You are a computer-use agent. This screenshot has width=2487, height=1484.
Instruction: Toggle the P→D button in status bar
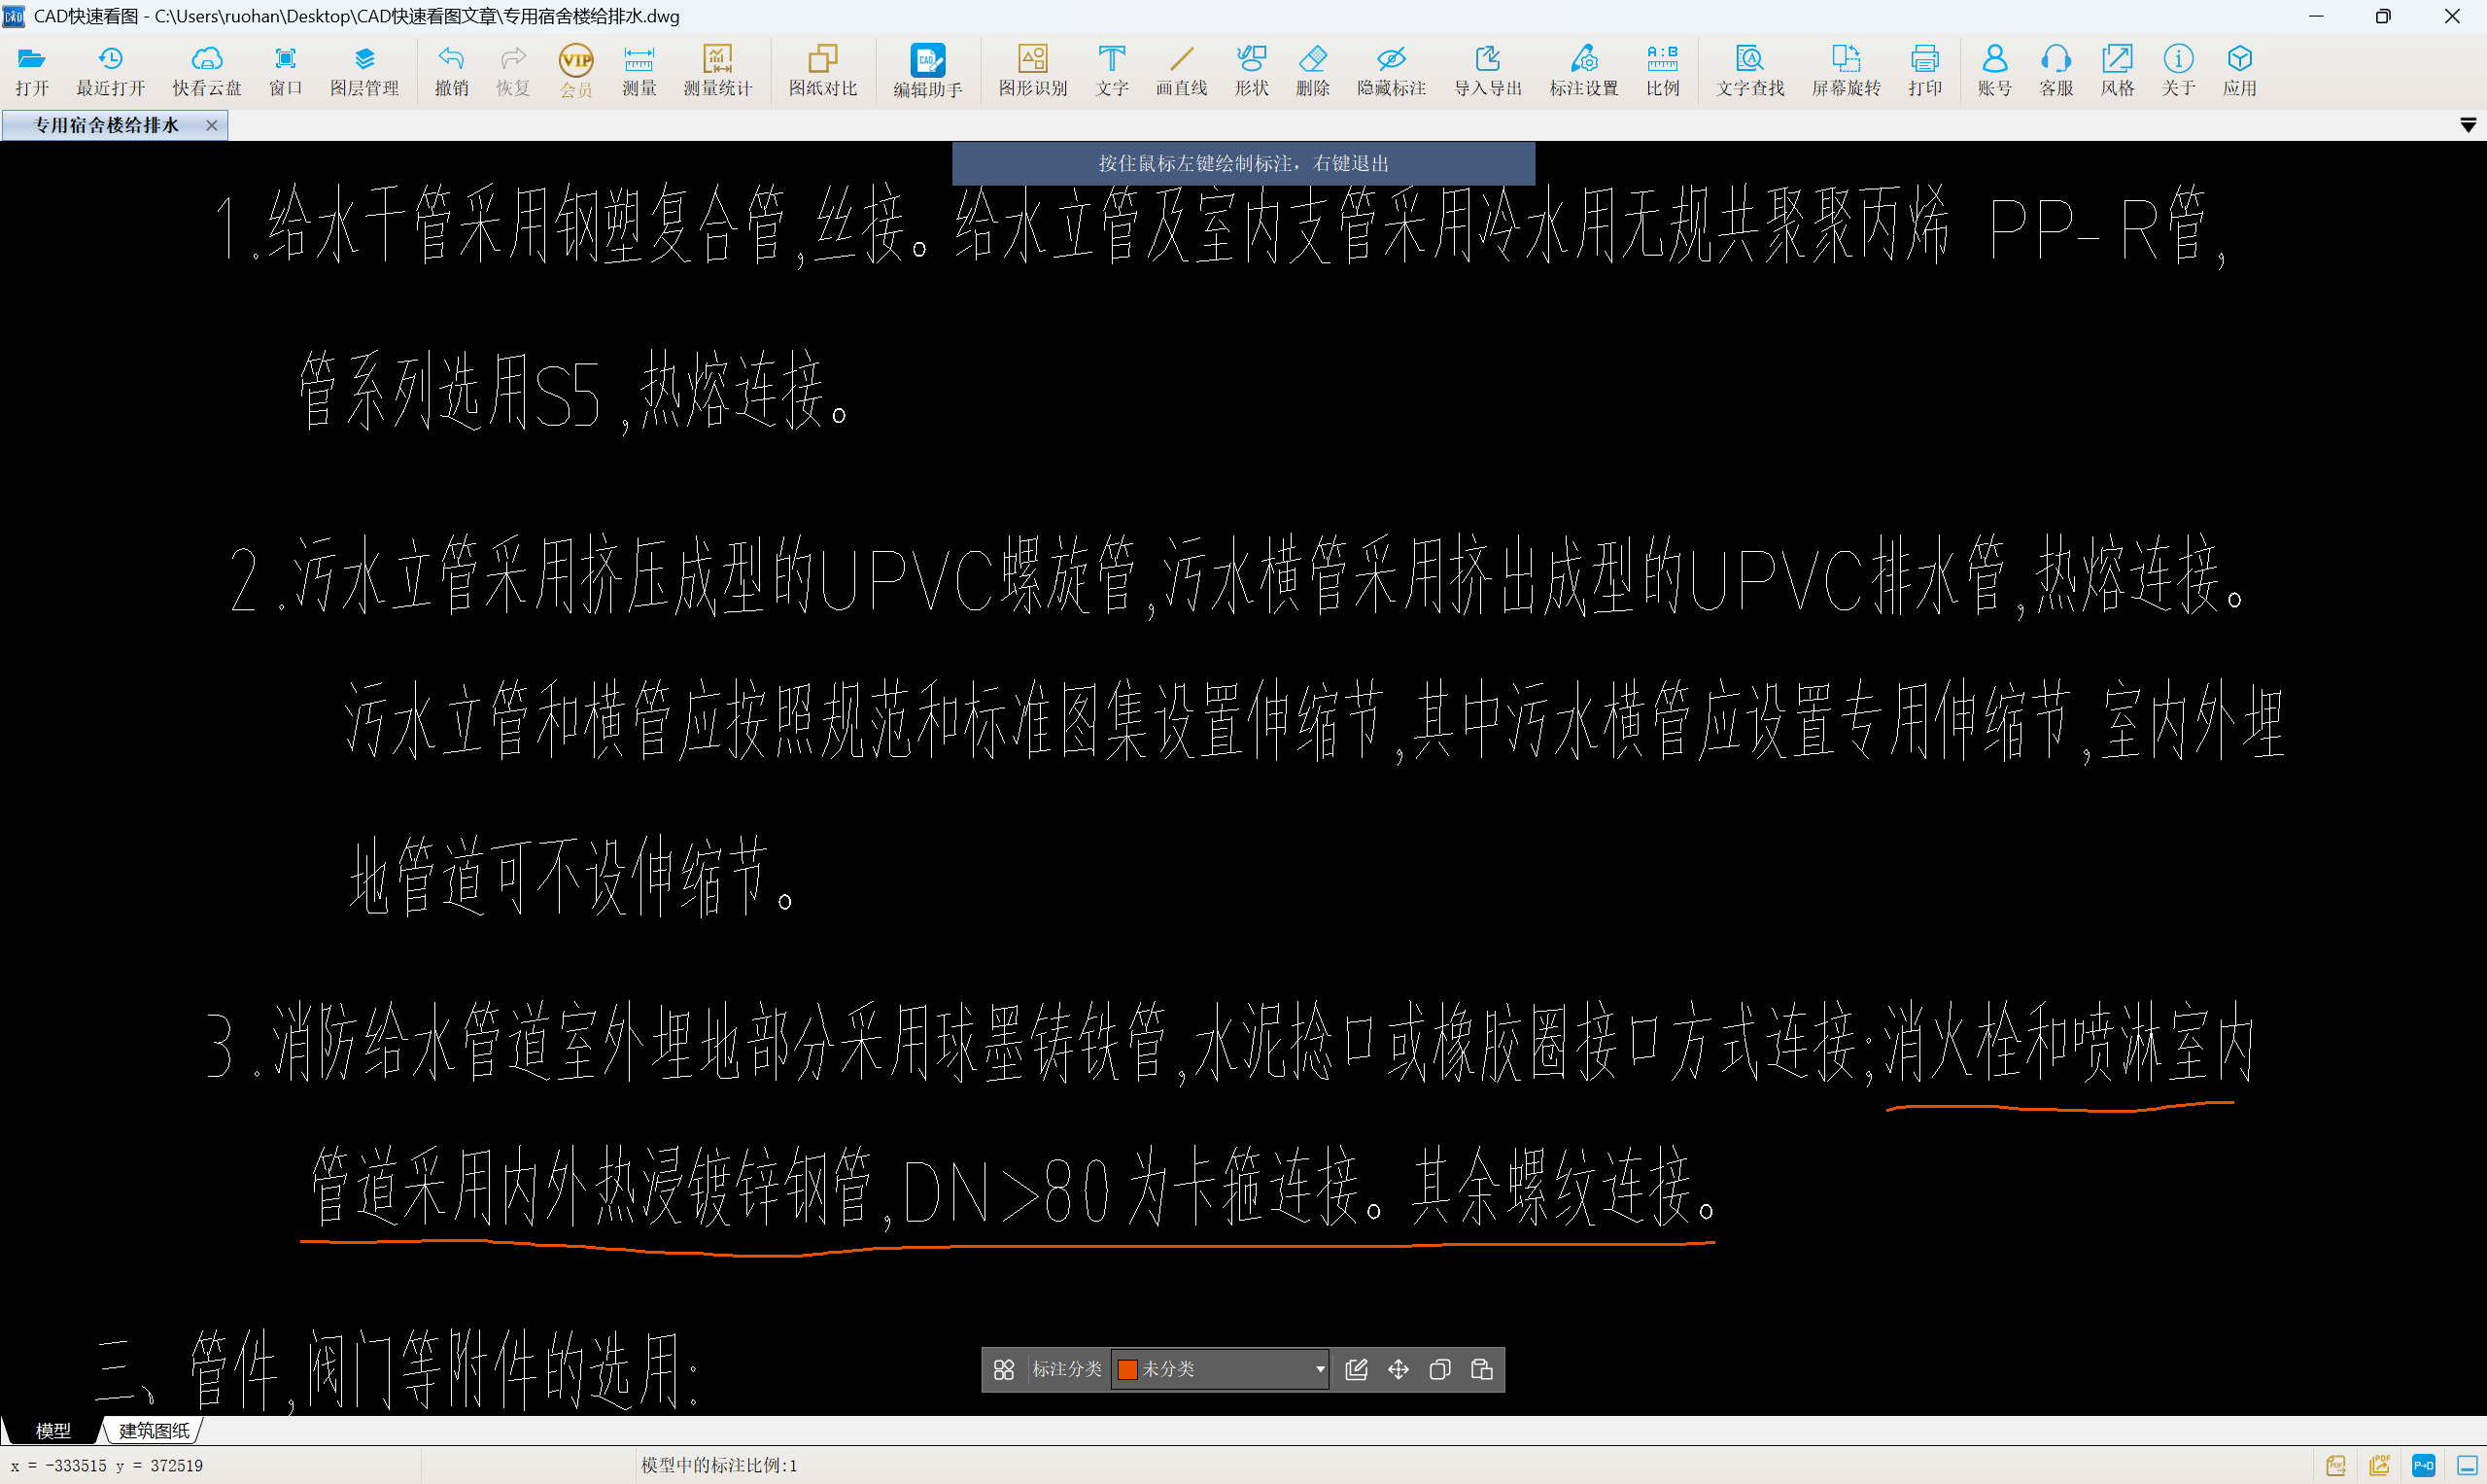point(2423,1466)
